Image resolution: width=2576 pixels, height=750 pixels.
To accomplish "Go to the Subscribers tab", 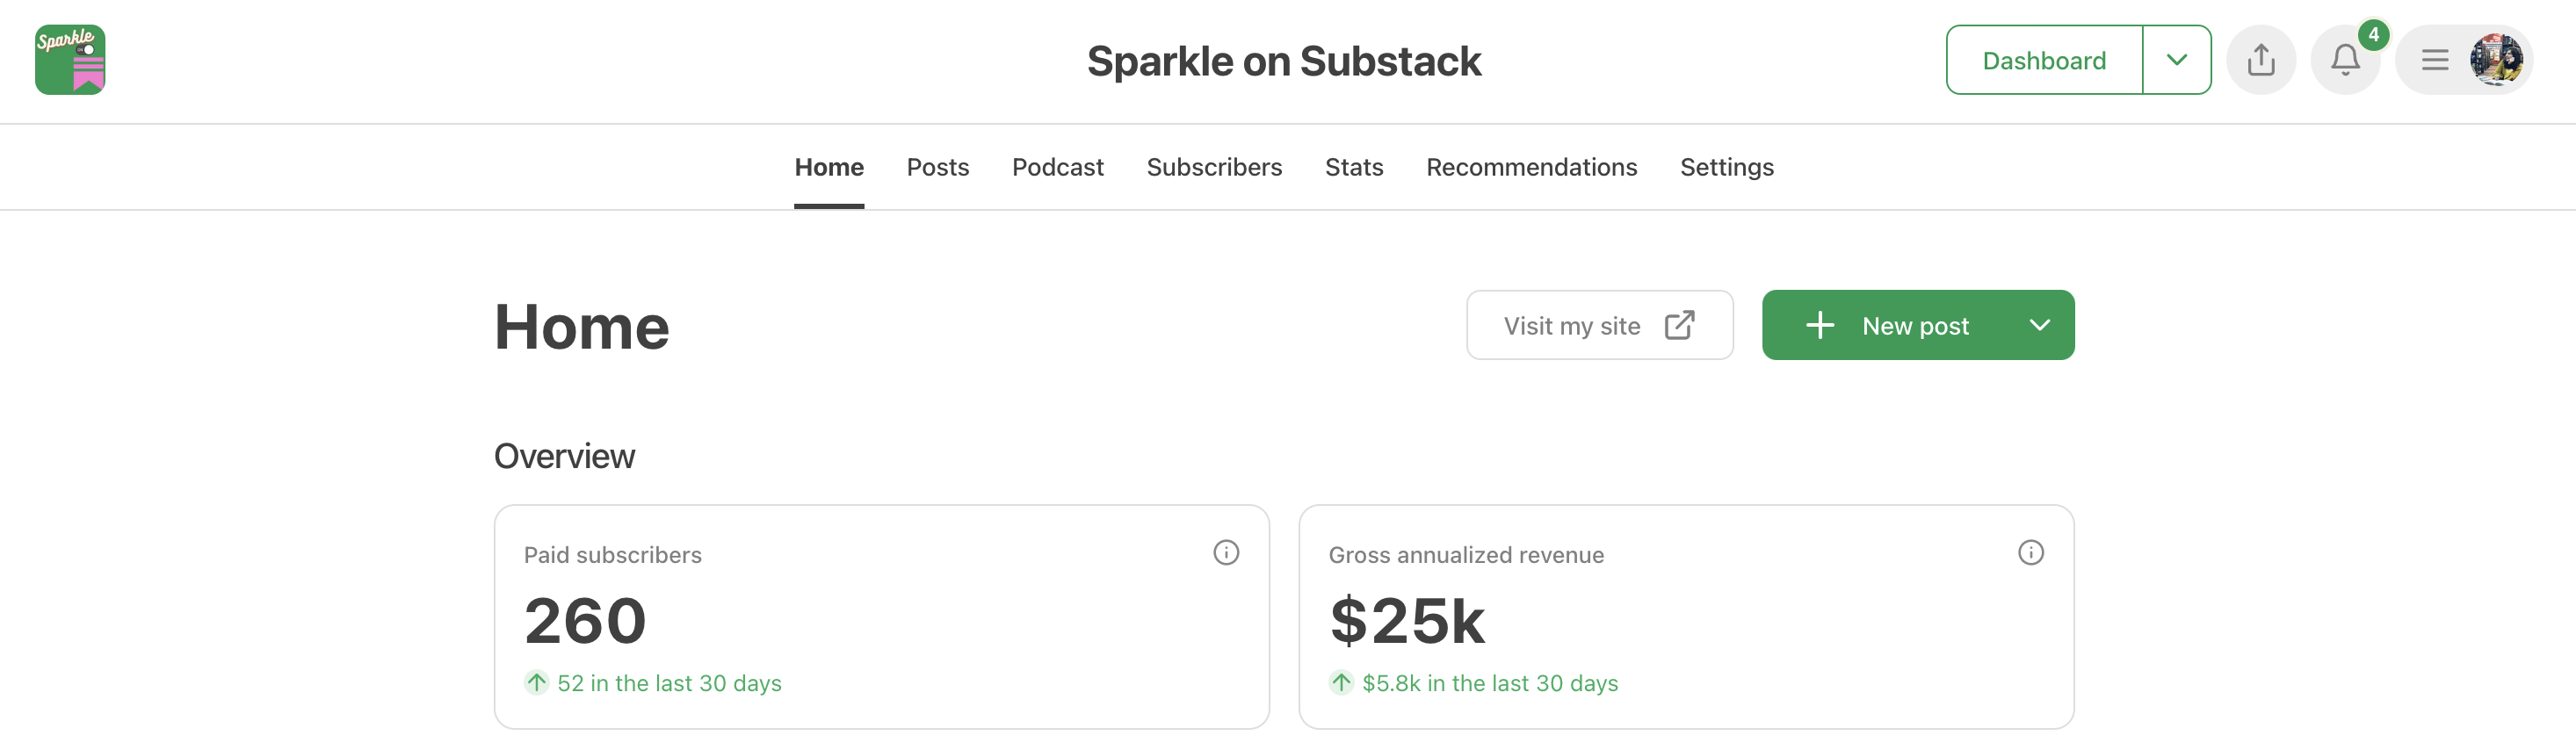I will (x=1214, y=167).
